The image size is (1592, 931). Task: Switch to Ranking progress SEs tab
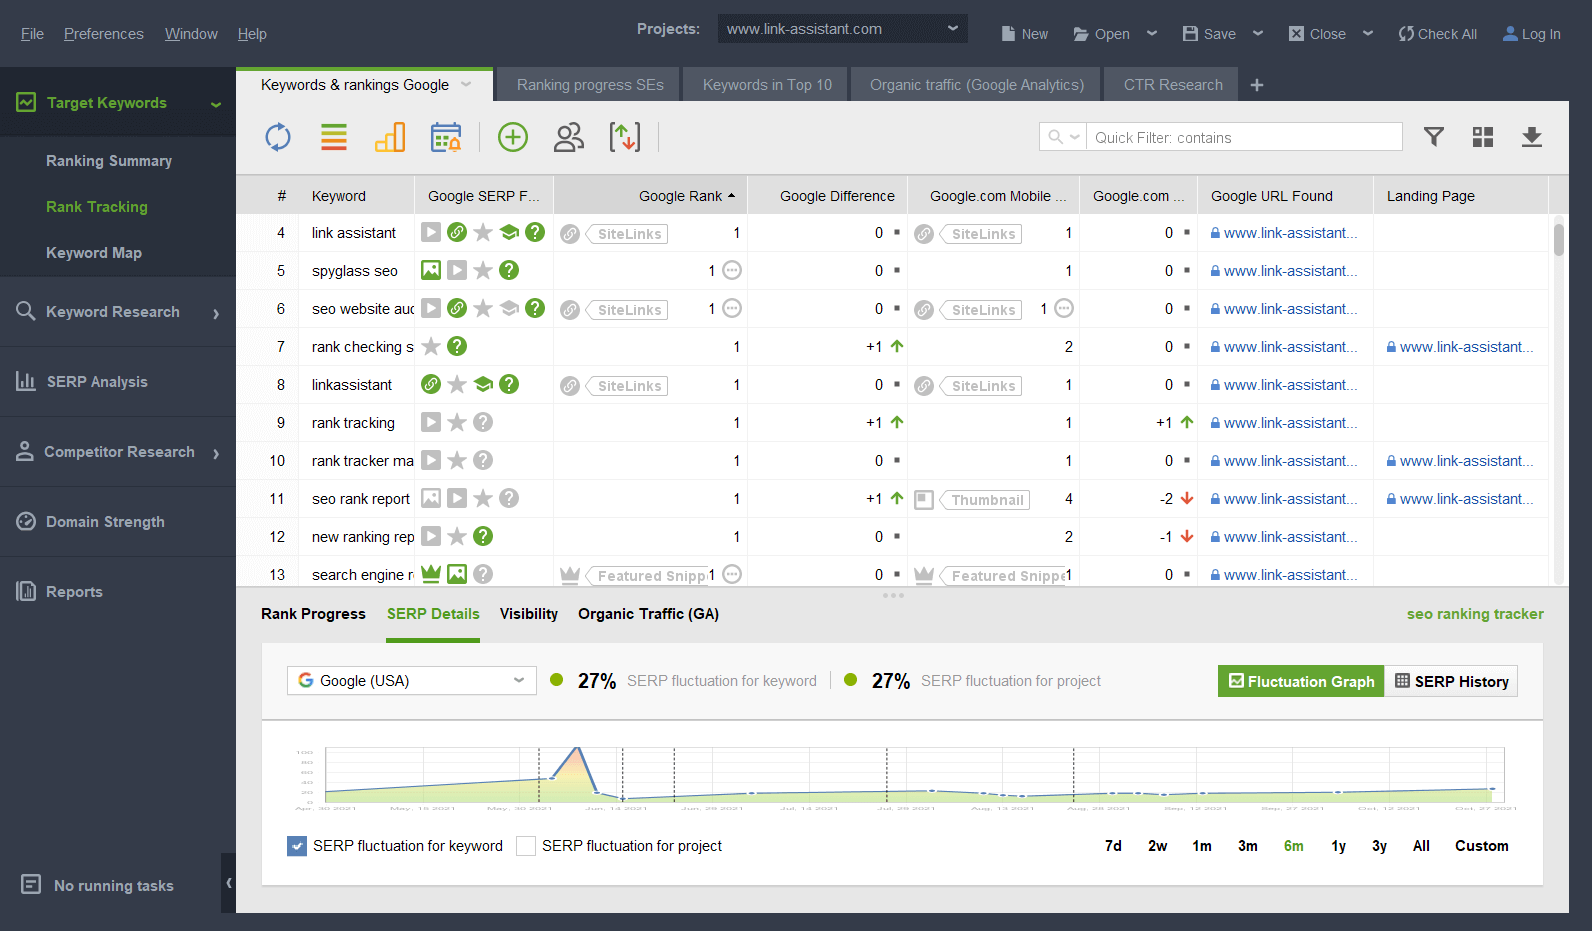590,85
